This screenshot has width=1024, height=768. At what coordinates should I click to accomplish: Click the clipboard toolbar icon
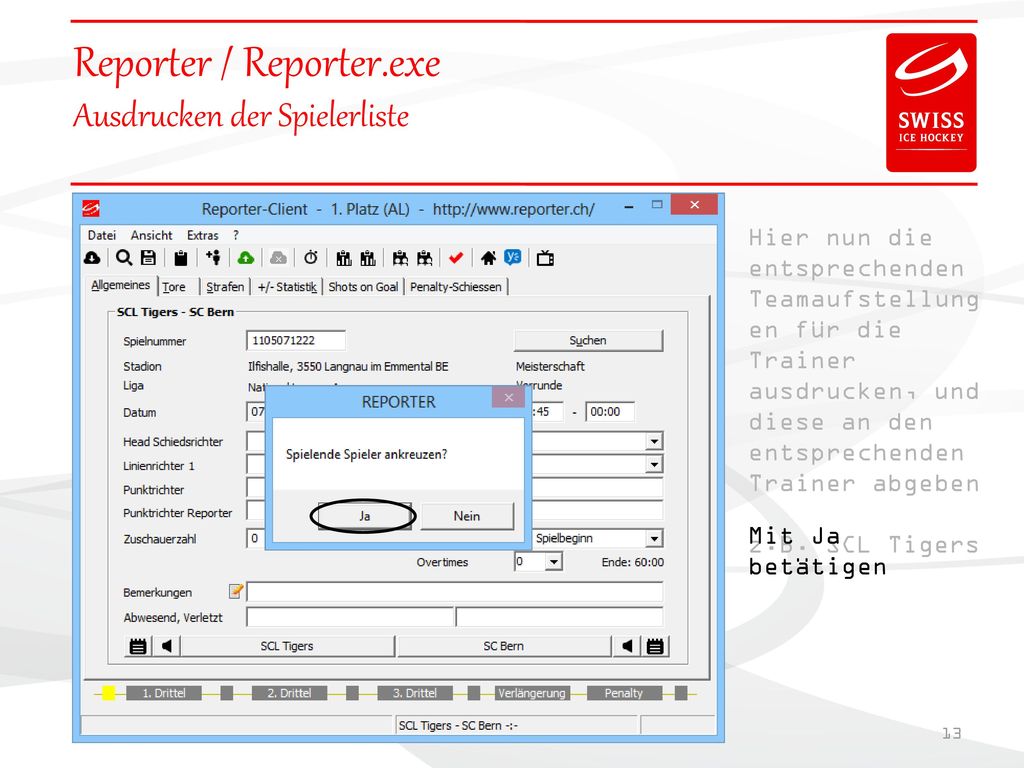pos(181,259)
